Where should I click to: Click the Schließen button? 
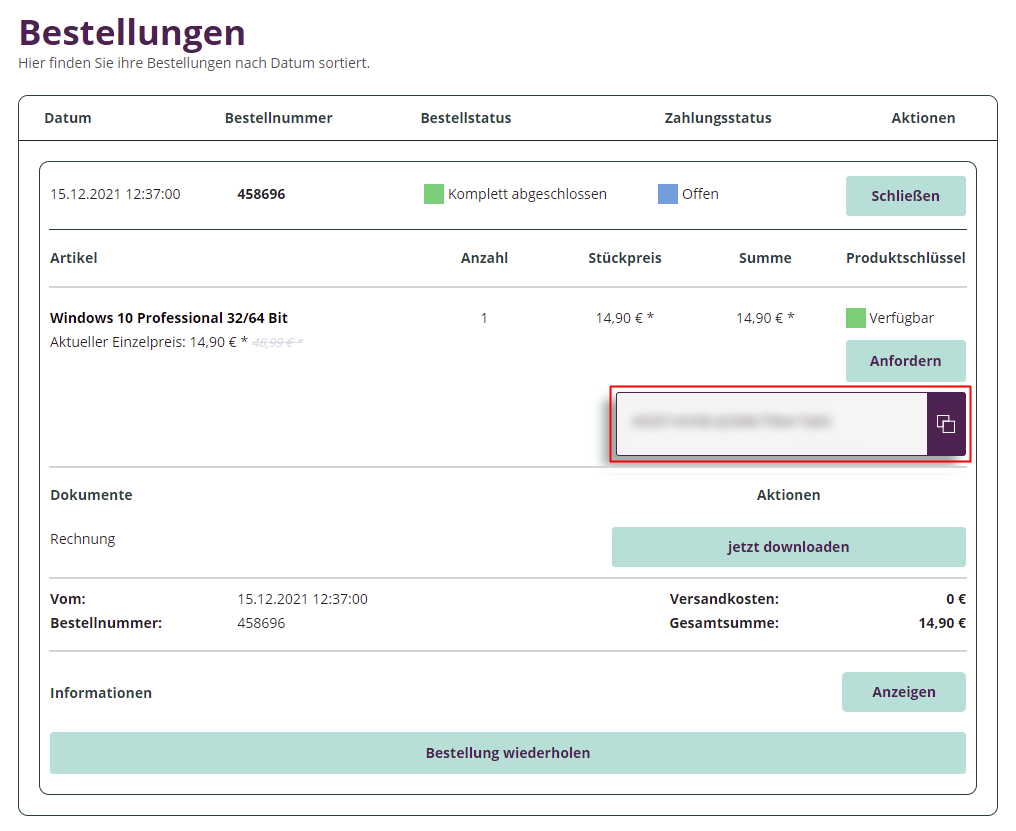[905, 196]
